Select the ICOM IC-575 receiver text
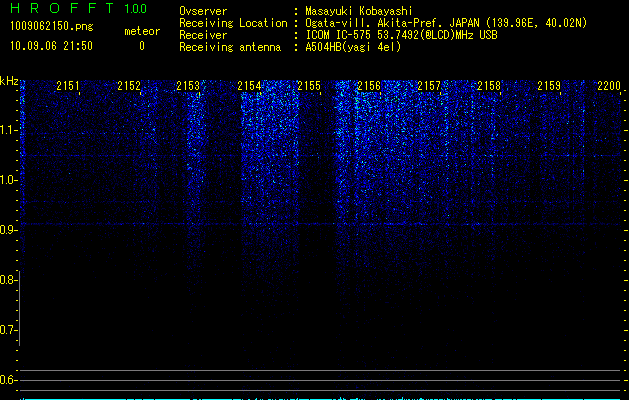Screen dimensions: 629x400 point(401,35)
